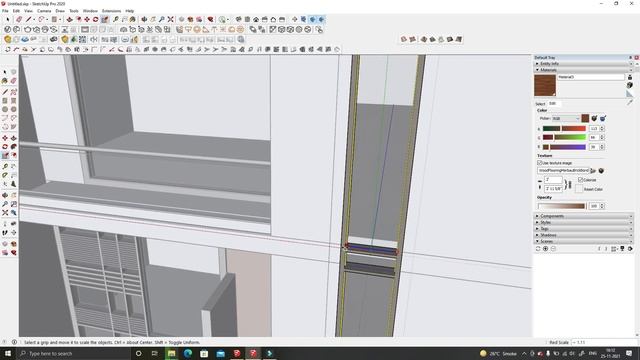Expand the Entity Info panel

click(584, 64)
